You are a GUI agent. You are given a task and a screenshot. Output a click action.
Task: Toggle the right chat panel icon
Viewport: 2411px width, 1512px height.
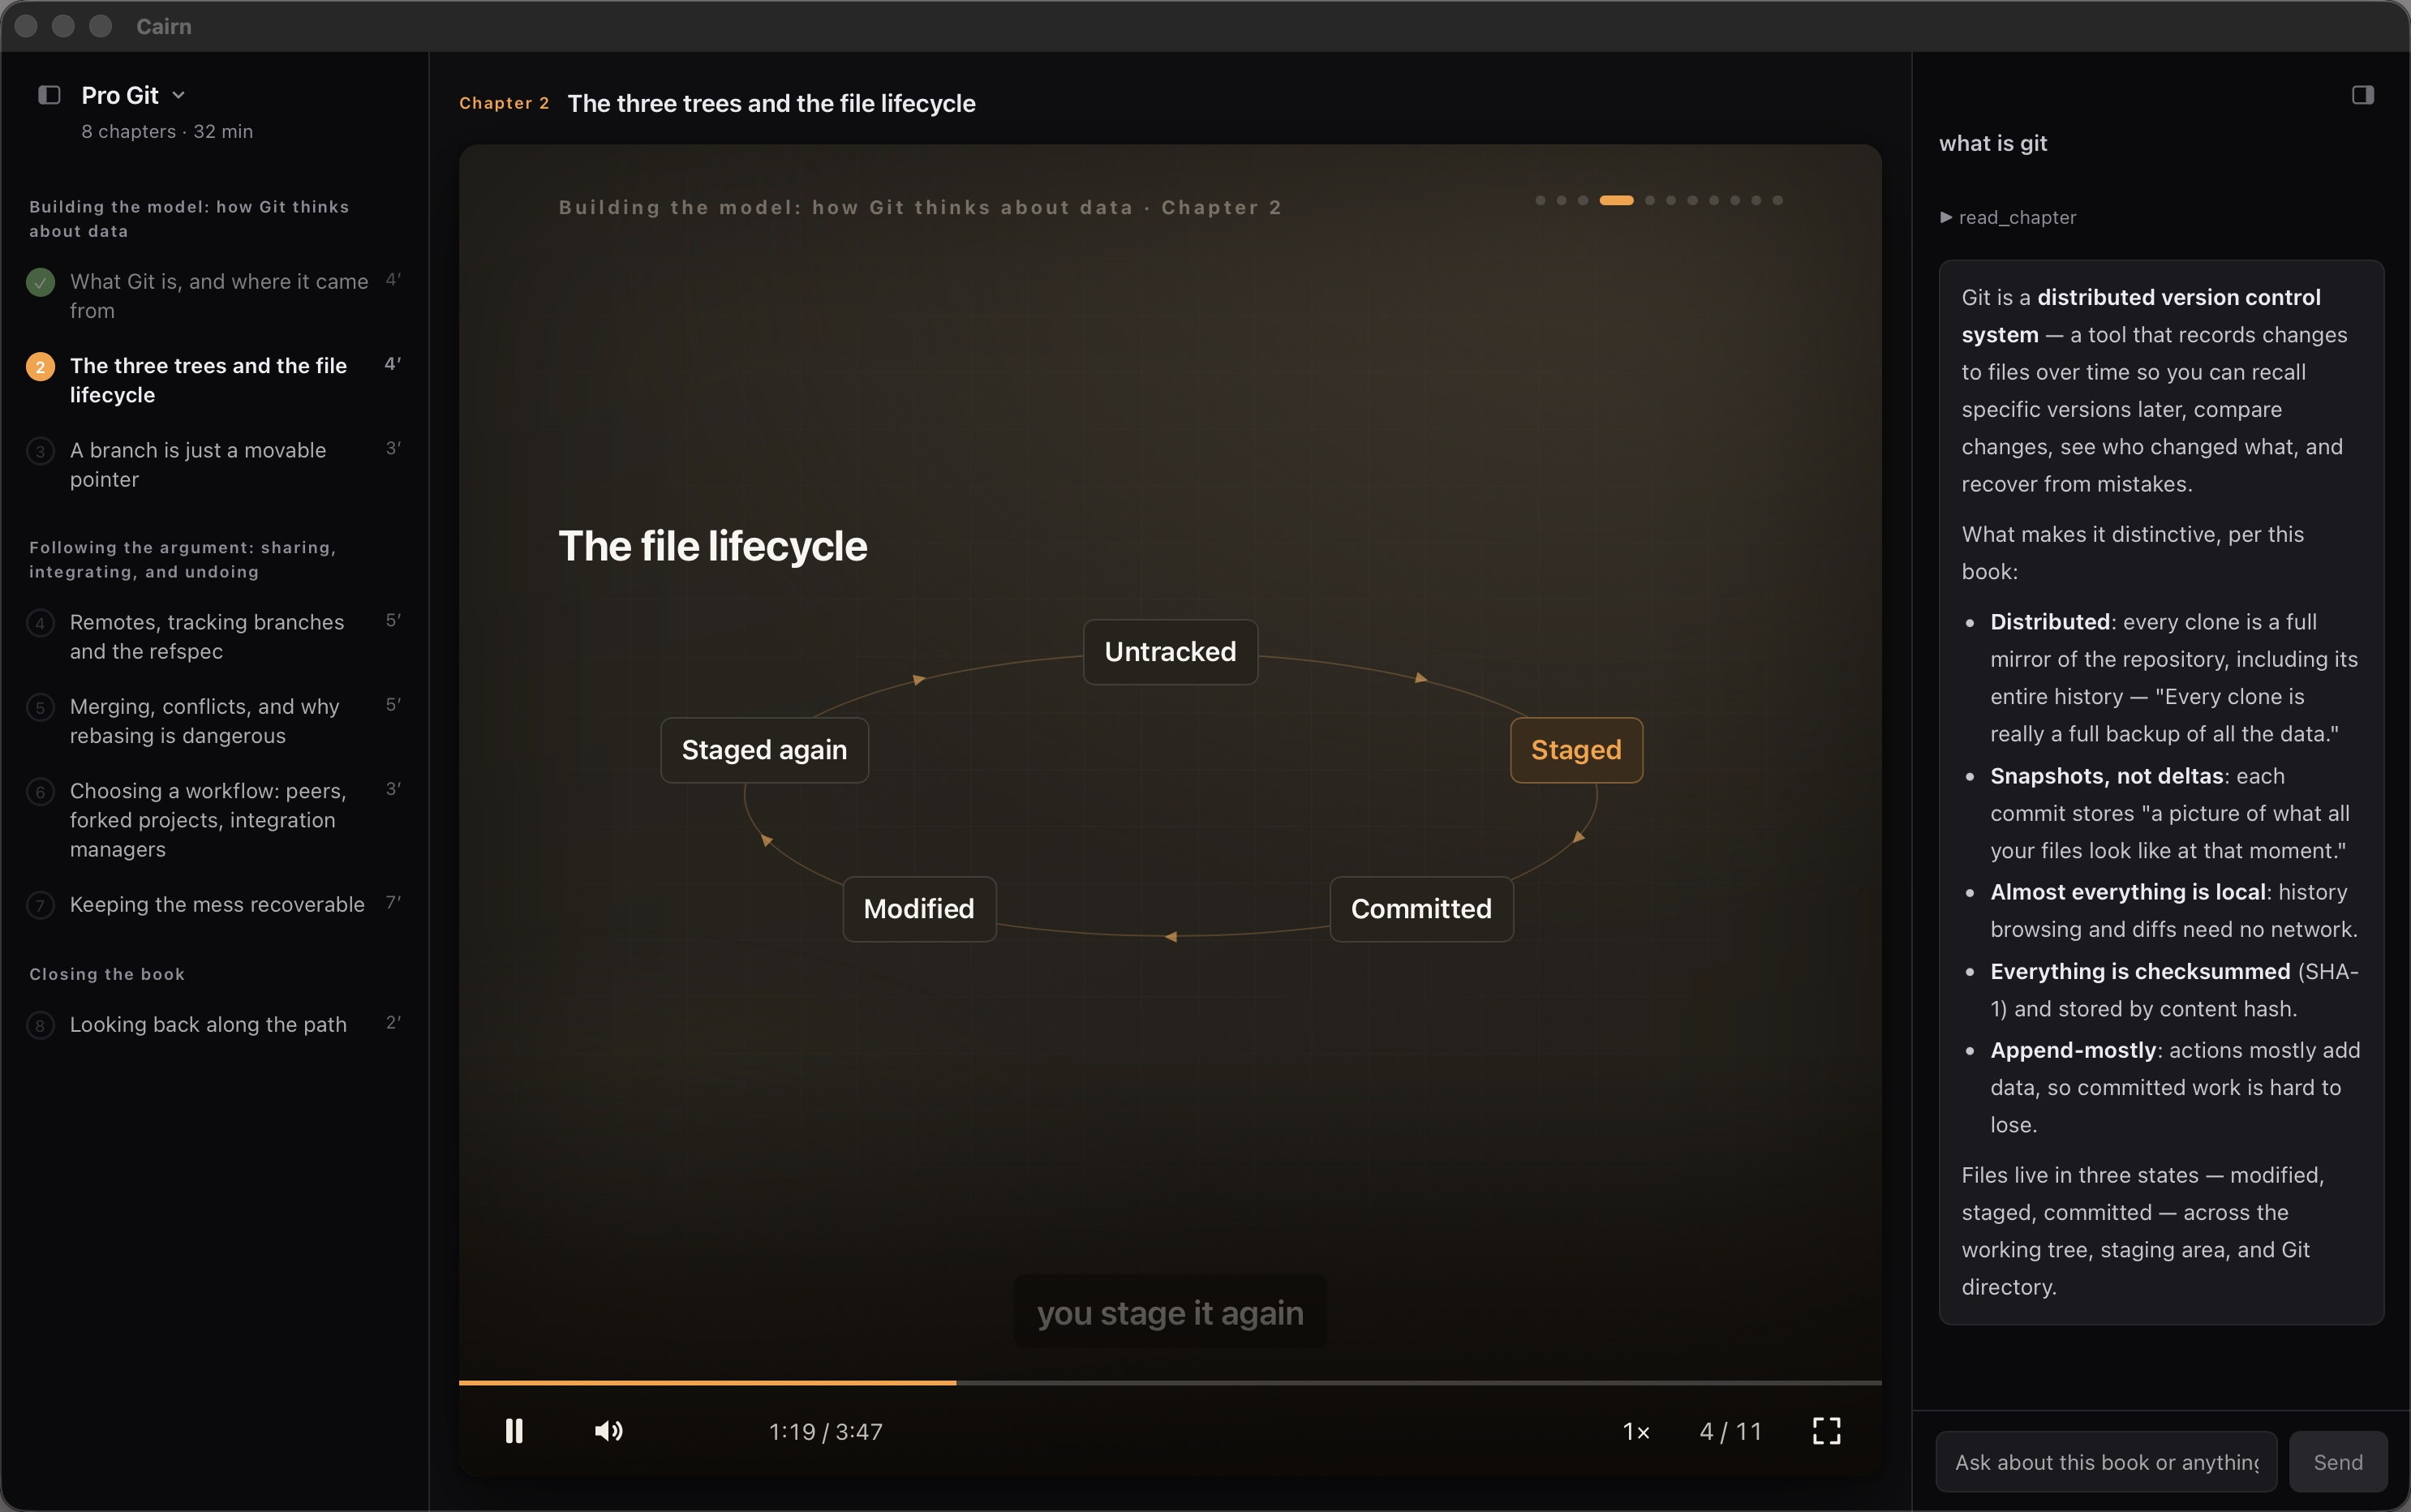tap(2362, 95)
